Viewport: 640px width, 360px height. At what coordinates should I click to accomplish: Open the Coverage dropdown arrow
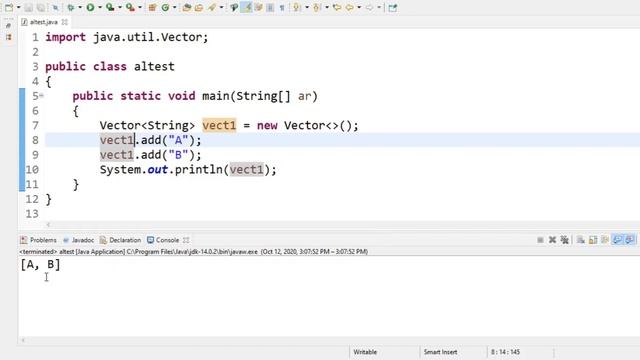(x=120, y=7)
